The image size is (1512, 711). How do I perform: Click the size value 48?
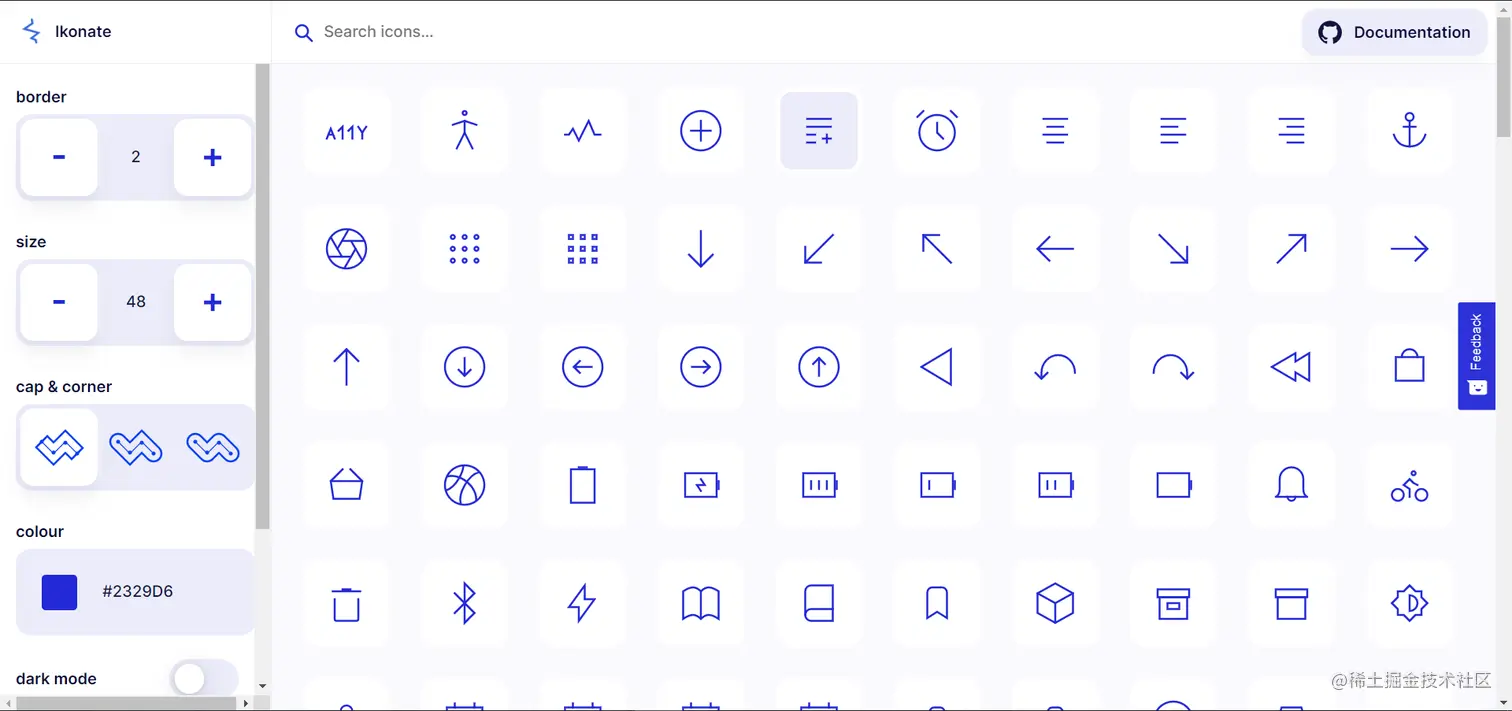[136, 302]
